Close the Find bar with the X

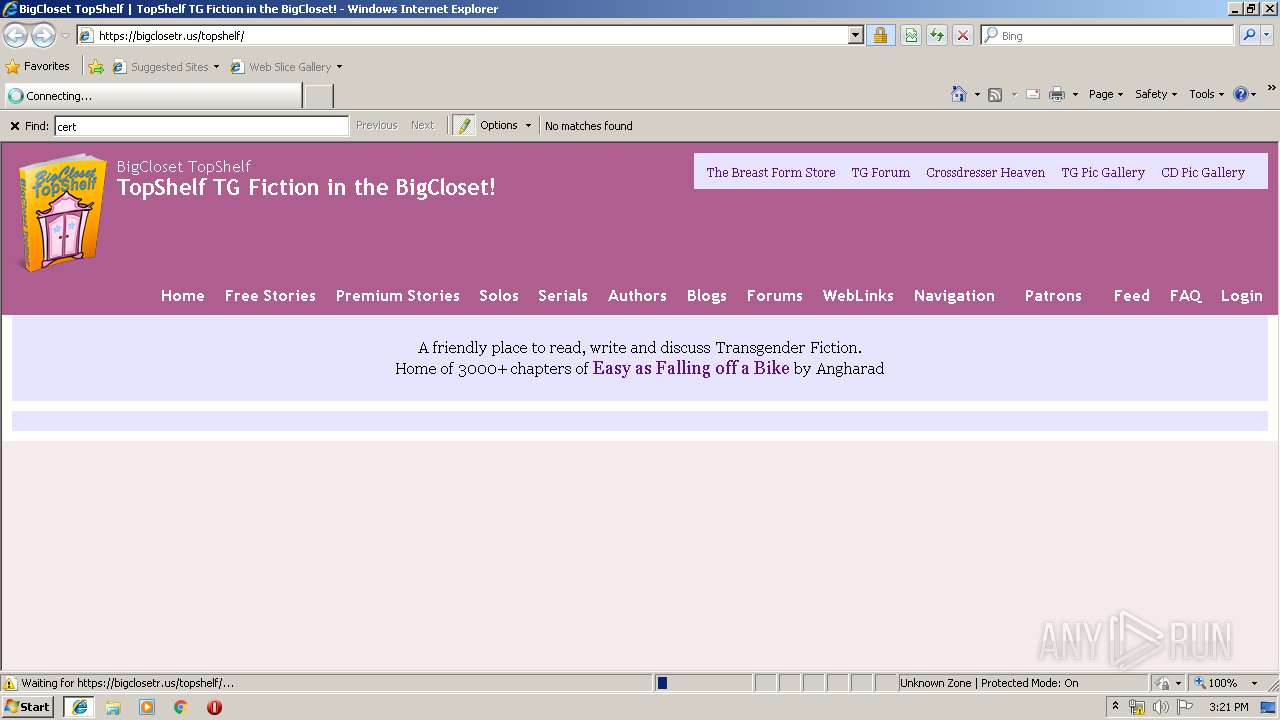15,126
